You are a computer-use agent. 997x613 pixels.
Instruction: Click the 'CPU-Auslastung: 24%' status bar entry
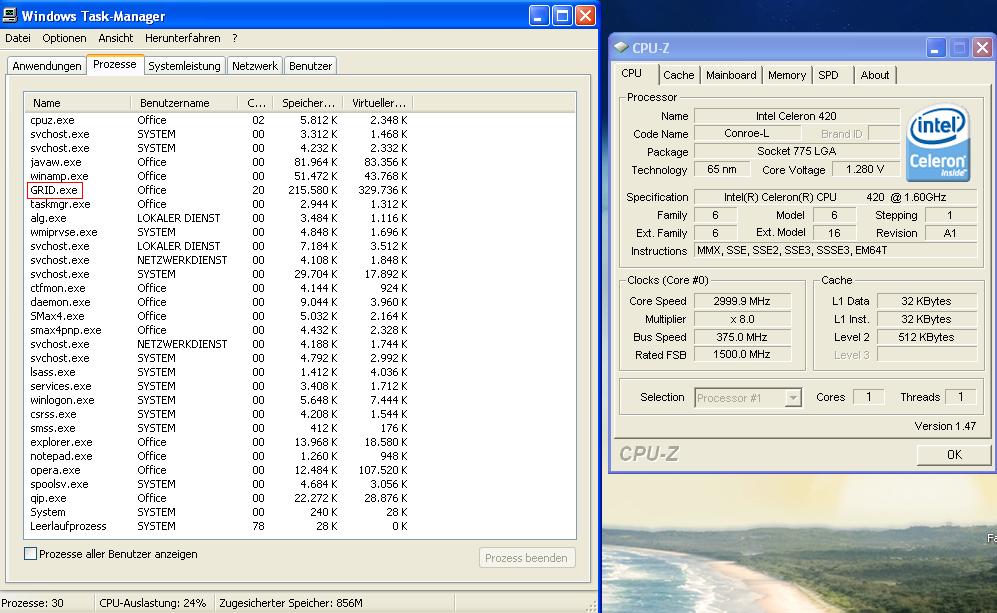point(153,603)
